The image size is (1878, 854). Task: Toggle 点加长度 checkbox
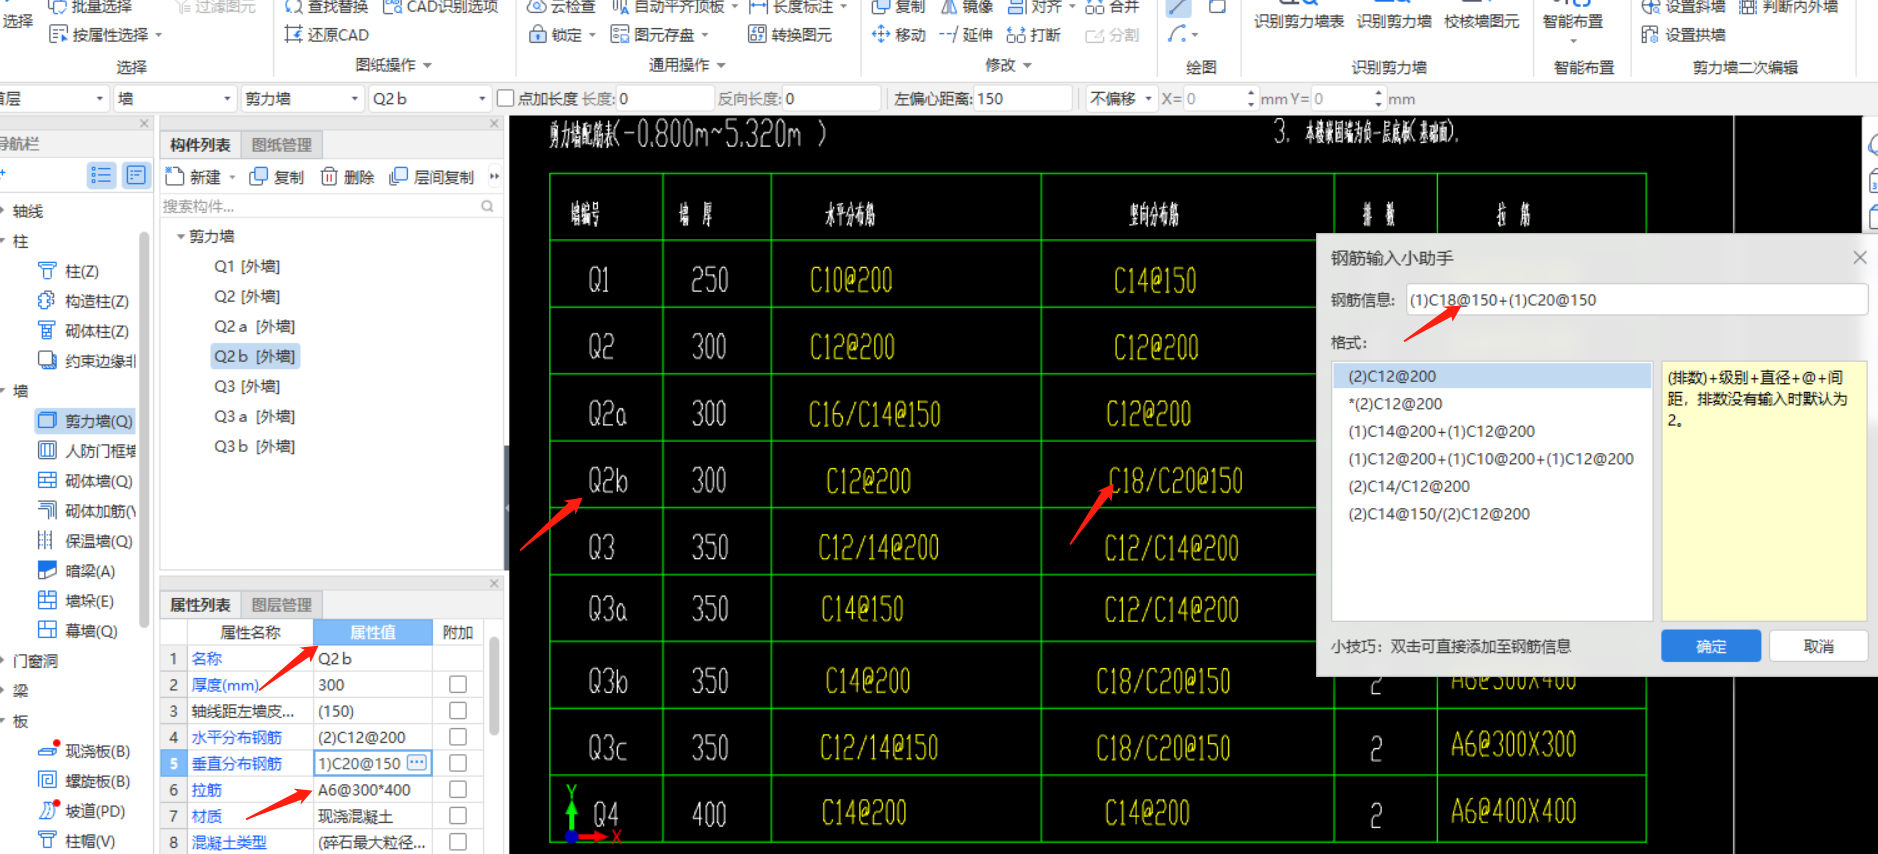point(506,98)
